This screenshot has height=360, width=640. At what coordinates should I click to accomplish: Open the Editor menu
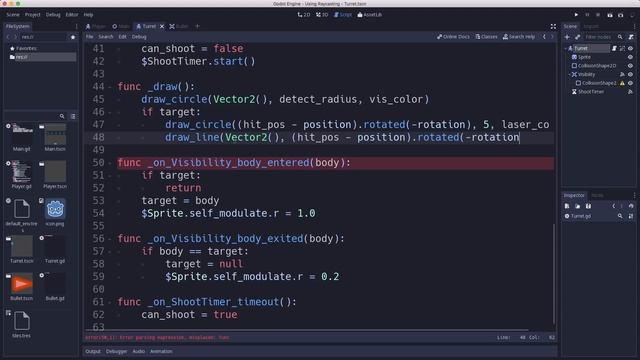(x=72, y=15)
